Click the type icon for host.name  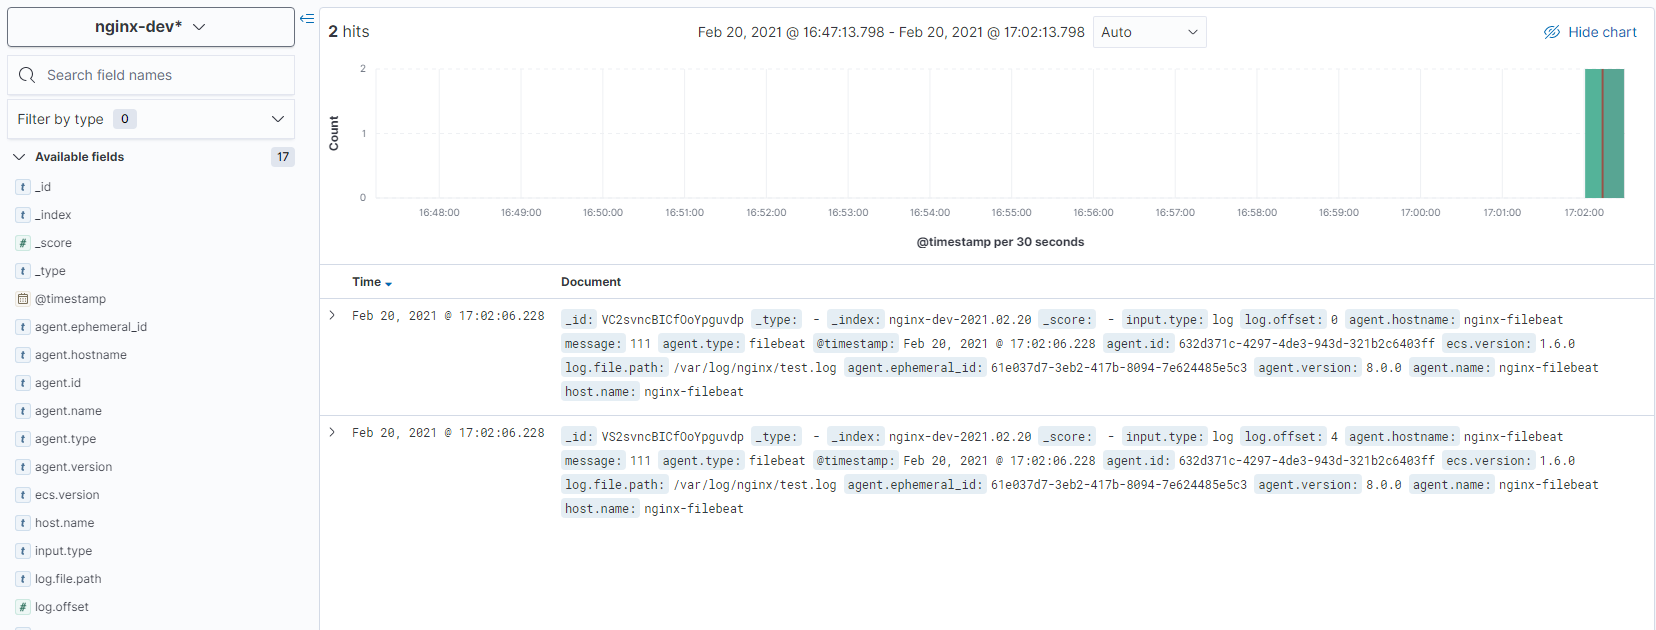pos(23,523)
